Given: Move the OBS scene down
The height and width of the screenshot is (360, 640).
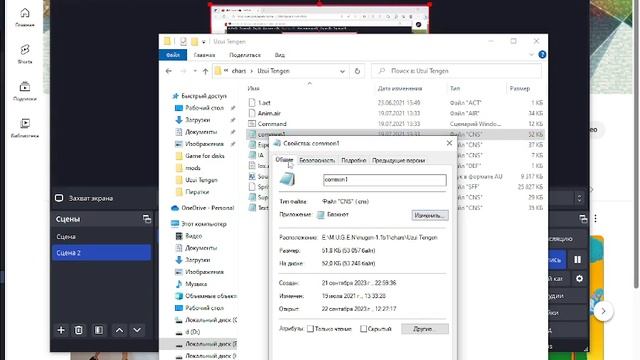Looking at the screenshot, I should point(137,330).
